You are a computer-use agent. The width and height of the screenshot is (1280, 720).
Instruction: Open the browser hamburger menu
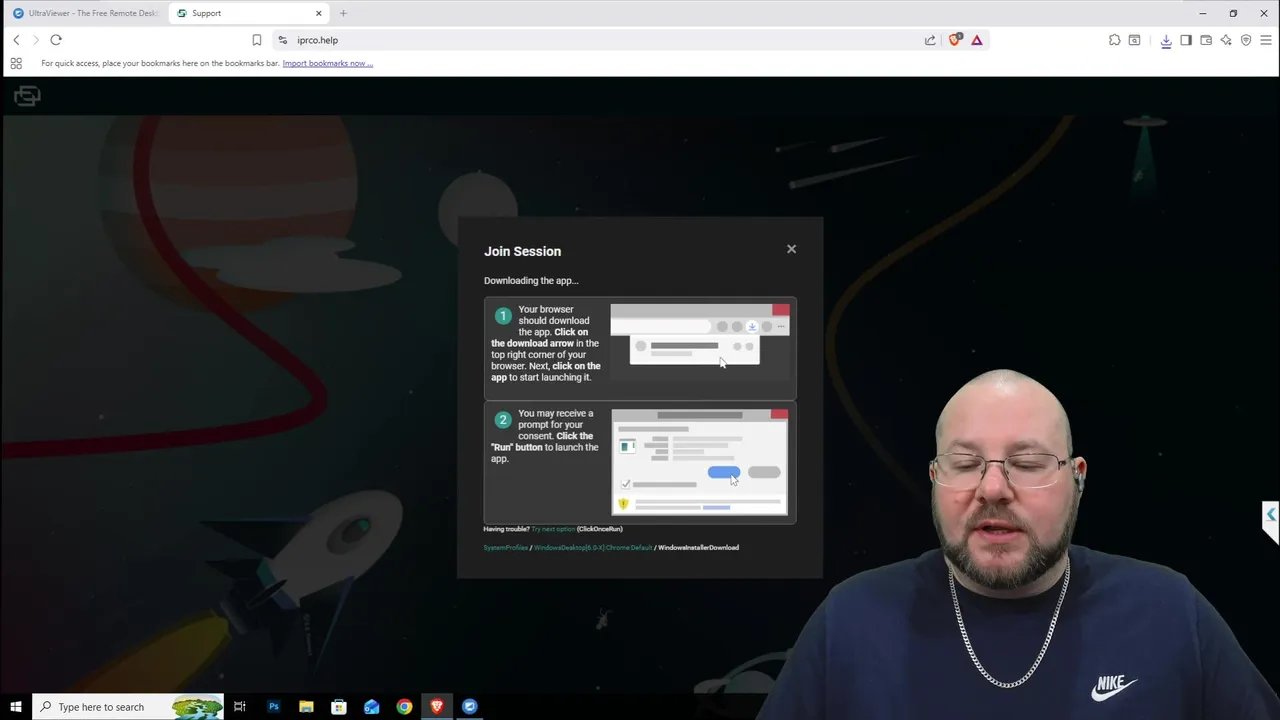coord(1266,40)
